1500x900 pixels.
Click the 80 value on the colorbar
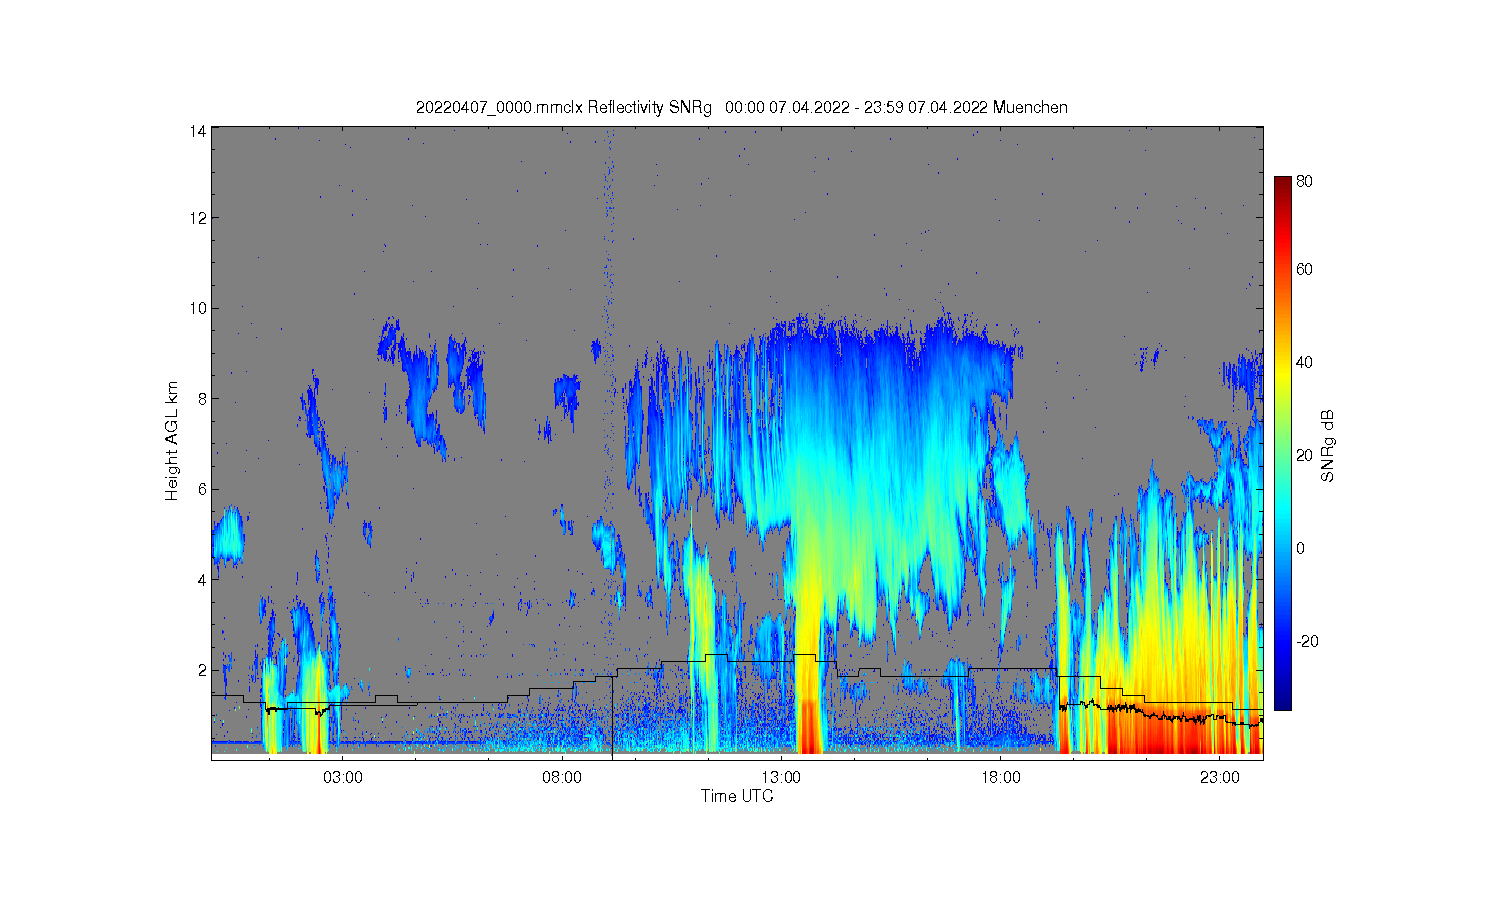pos(1304,182)
